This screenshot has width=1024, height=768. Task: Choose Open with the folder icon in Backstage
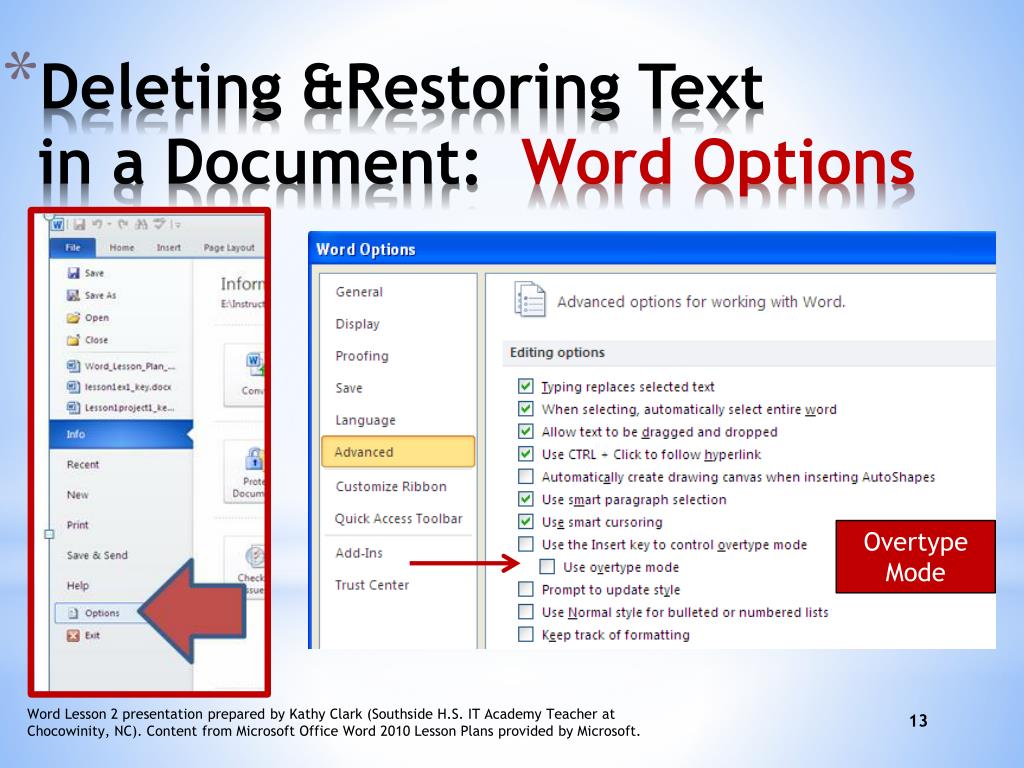point(88,317)
